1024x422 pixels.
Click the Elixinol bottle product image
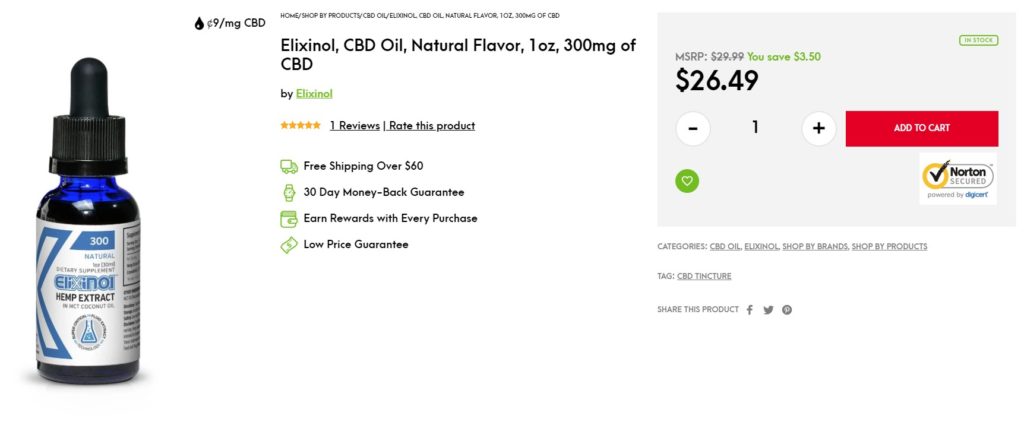click(x=89, y=222)
